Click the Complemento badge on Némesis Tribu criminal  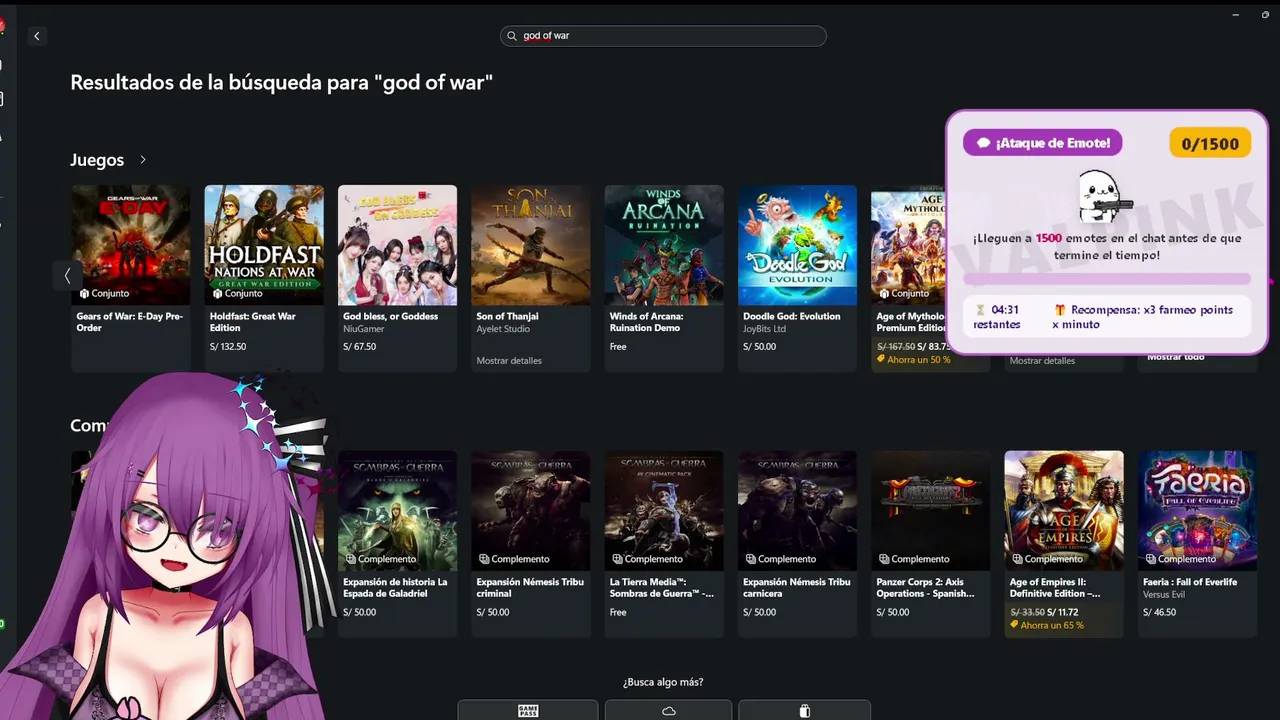[514, 559]
